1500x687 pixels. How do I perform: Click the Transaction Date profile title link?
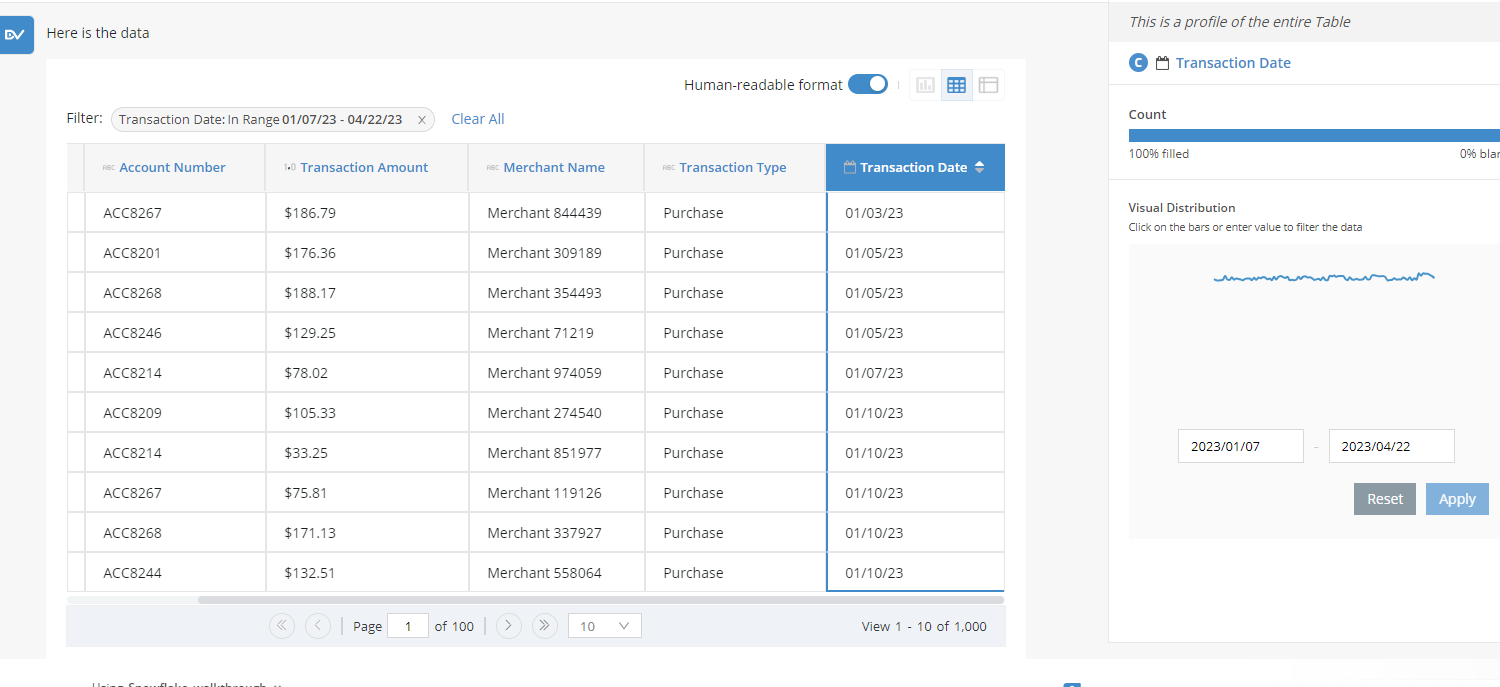click(1233, 63)
